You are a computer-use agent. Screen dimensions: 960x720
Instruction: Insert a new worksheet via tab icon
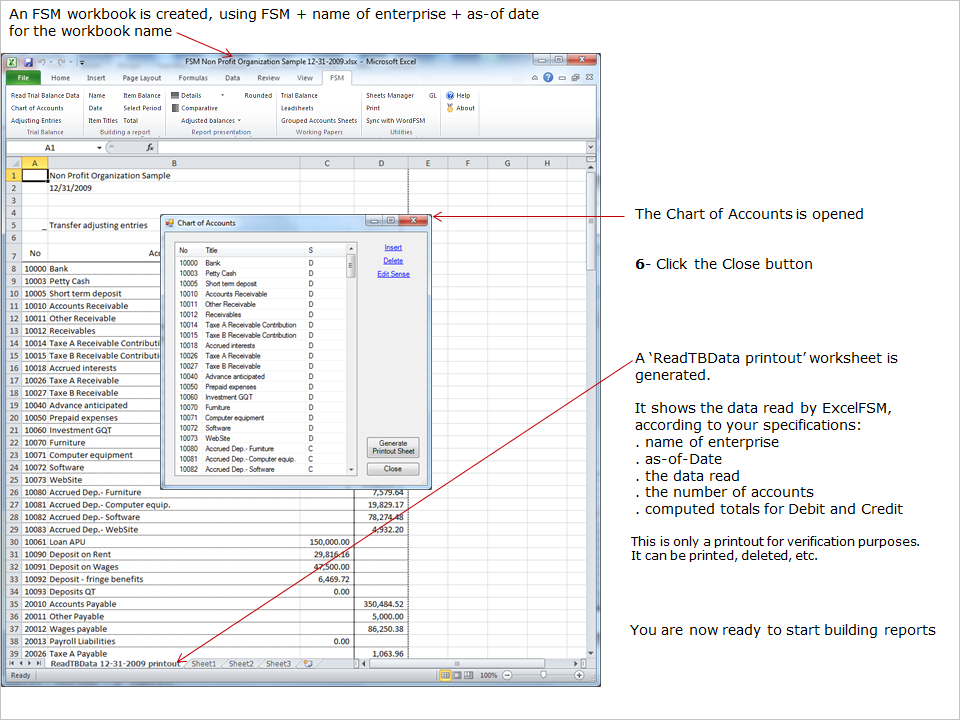[308, 663]
